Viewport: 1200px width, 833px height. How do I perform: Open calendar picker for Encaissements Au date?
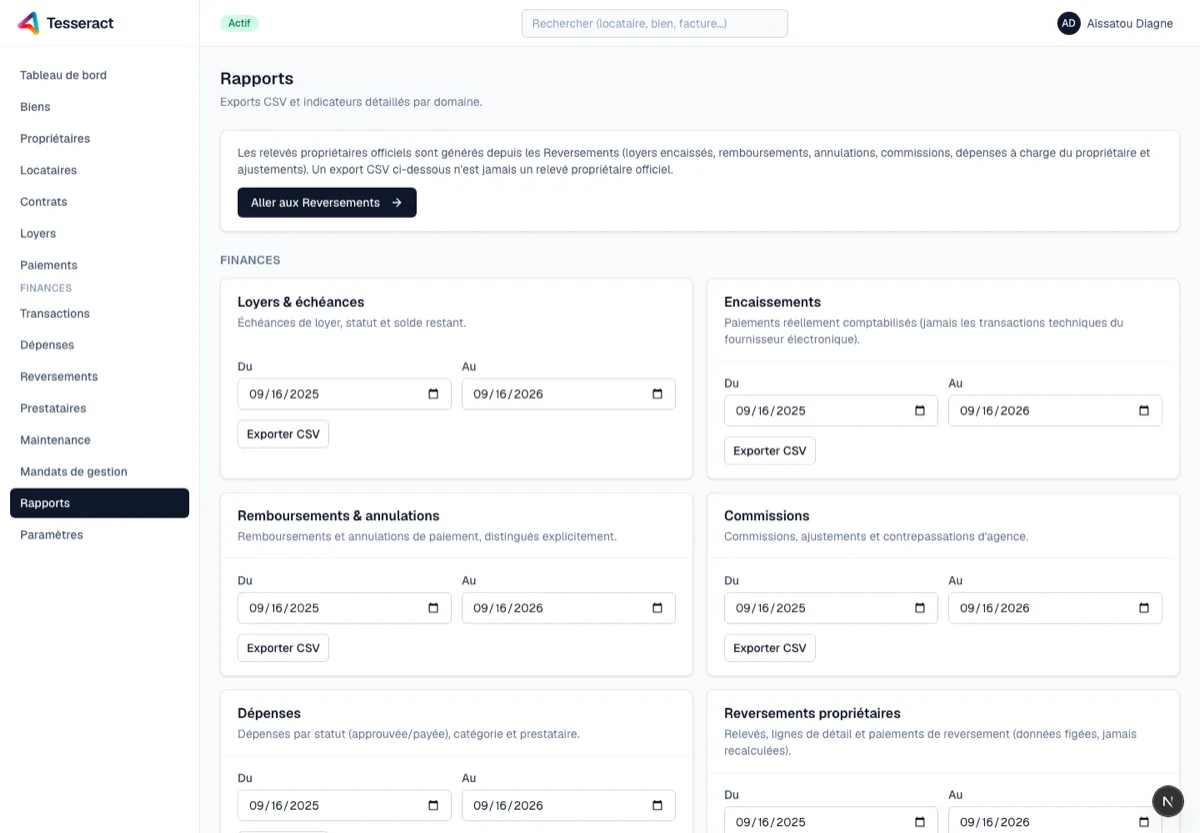[x=1144, y=410]
